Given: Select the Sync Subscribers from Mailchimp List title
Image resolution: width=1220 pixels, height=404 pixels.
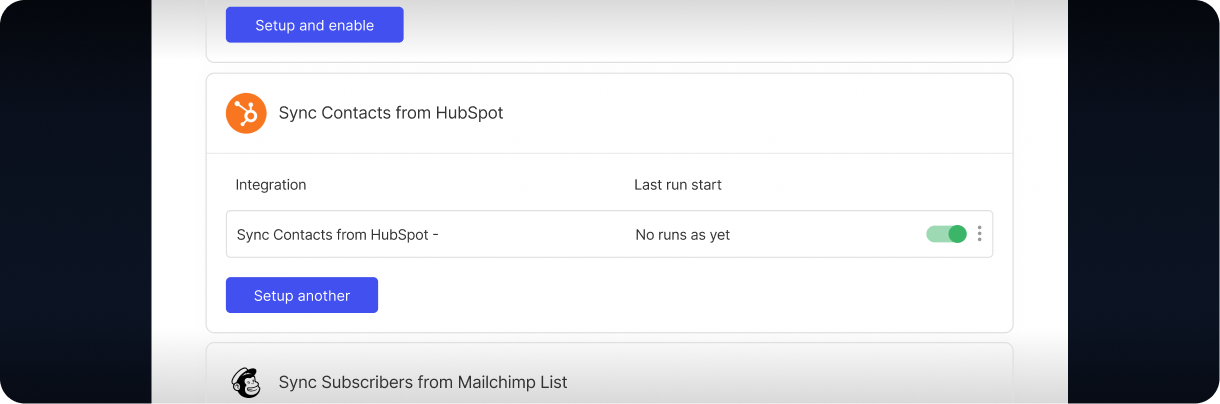Looking at the screenshot, I should [423, 382].
